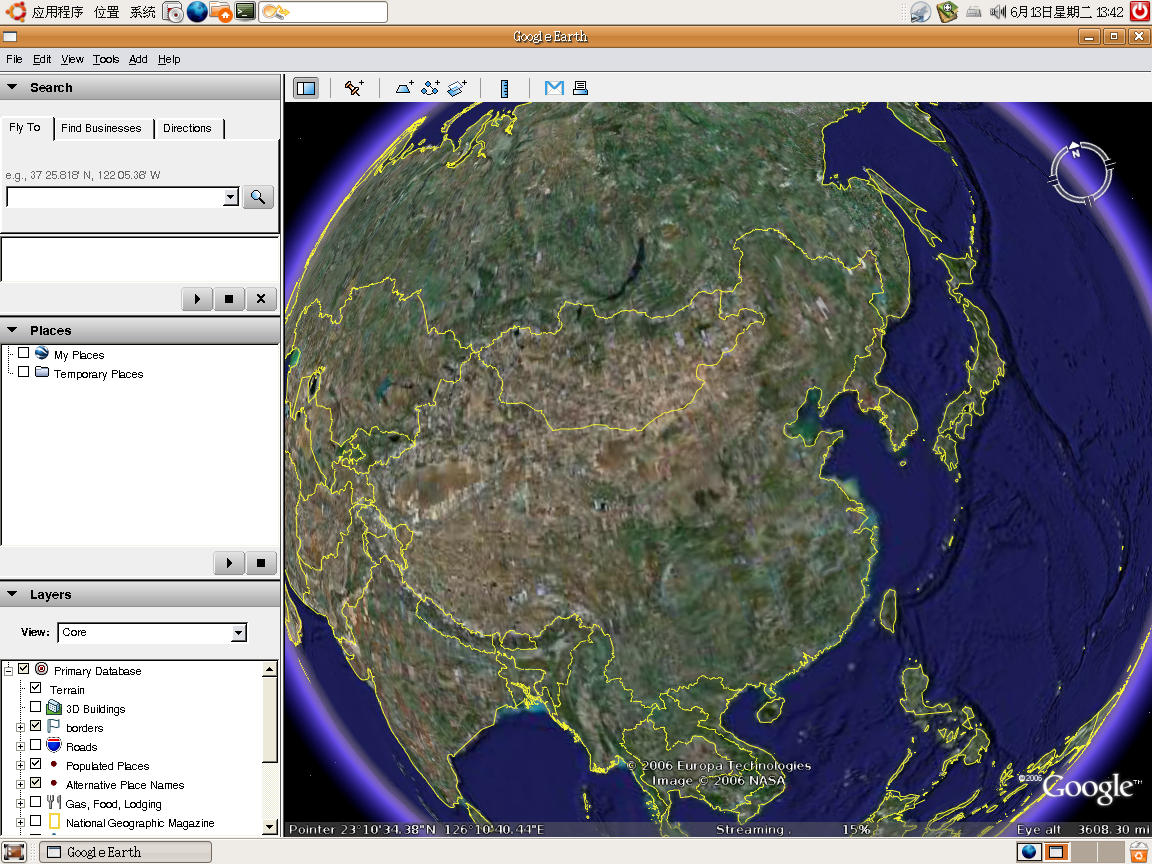Clear search results with X button
Image resolution: width=1152 pixels, height=864 pixels.
261,299
